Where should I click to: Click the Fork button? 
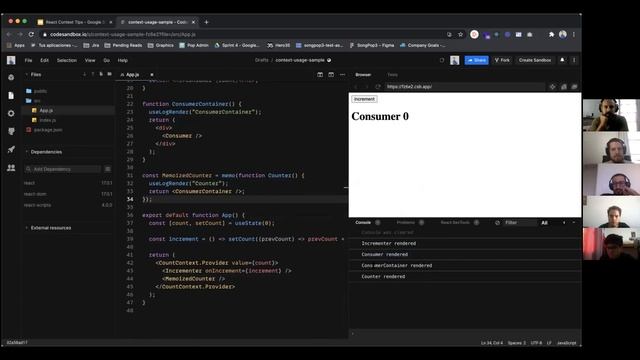[x=502, y=60]
